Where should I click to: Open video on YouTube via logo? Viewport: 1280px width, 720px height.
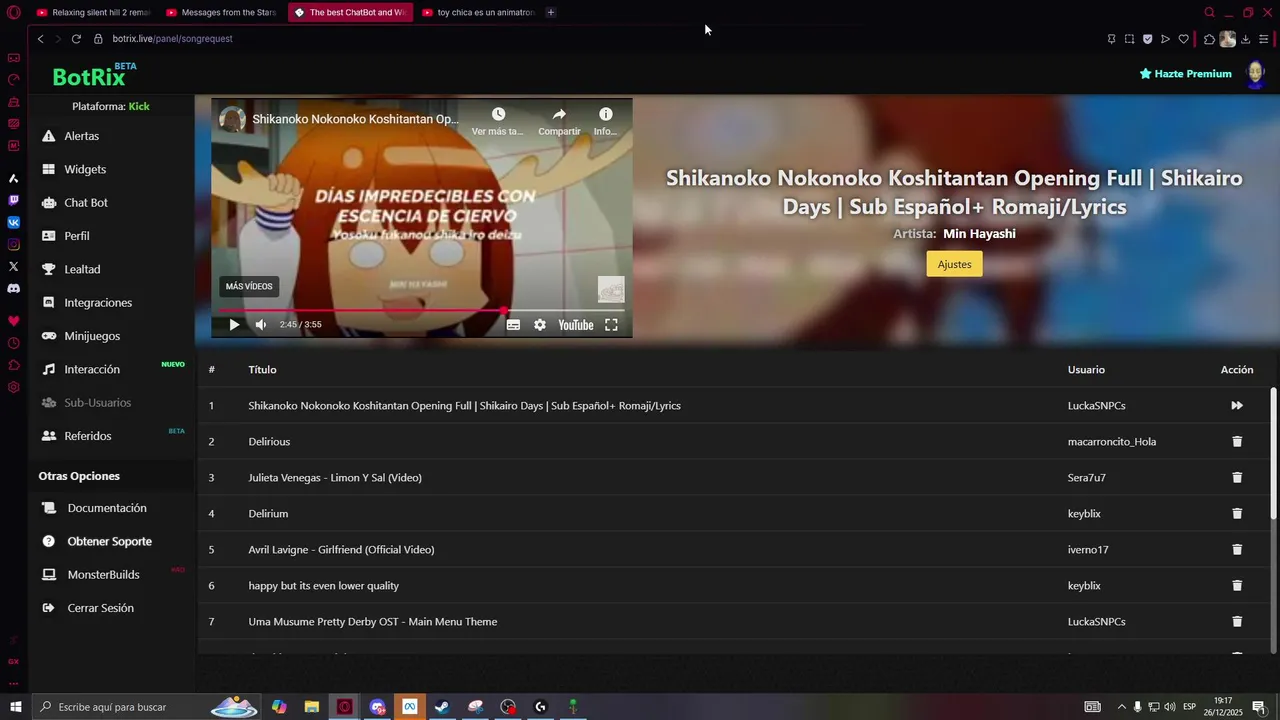click(576, 325)
